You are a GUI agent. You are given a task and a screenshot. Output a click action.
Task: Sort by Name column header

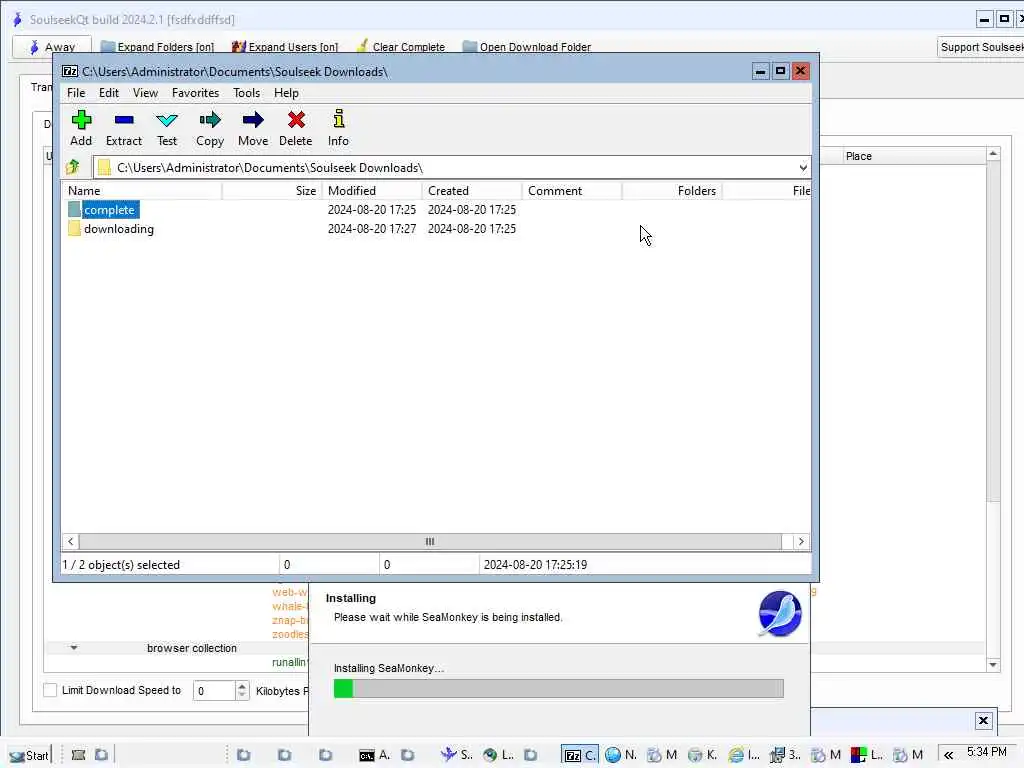(x=142, y=191)
